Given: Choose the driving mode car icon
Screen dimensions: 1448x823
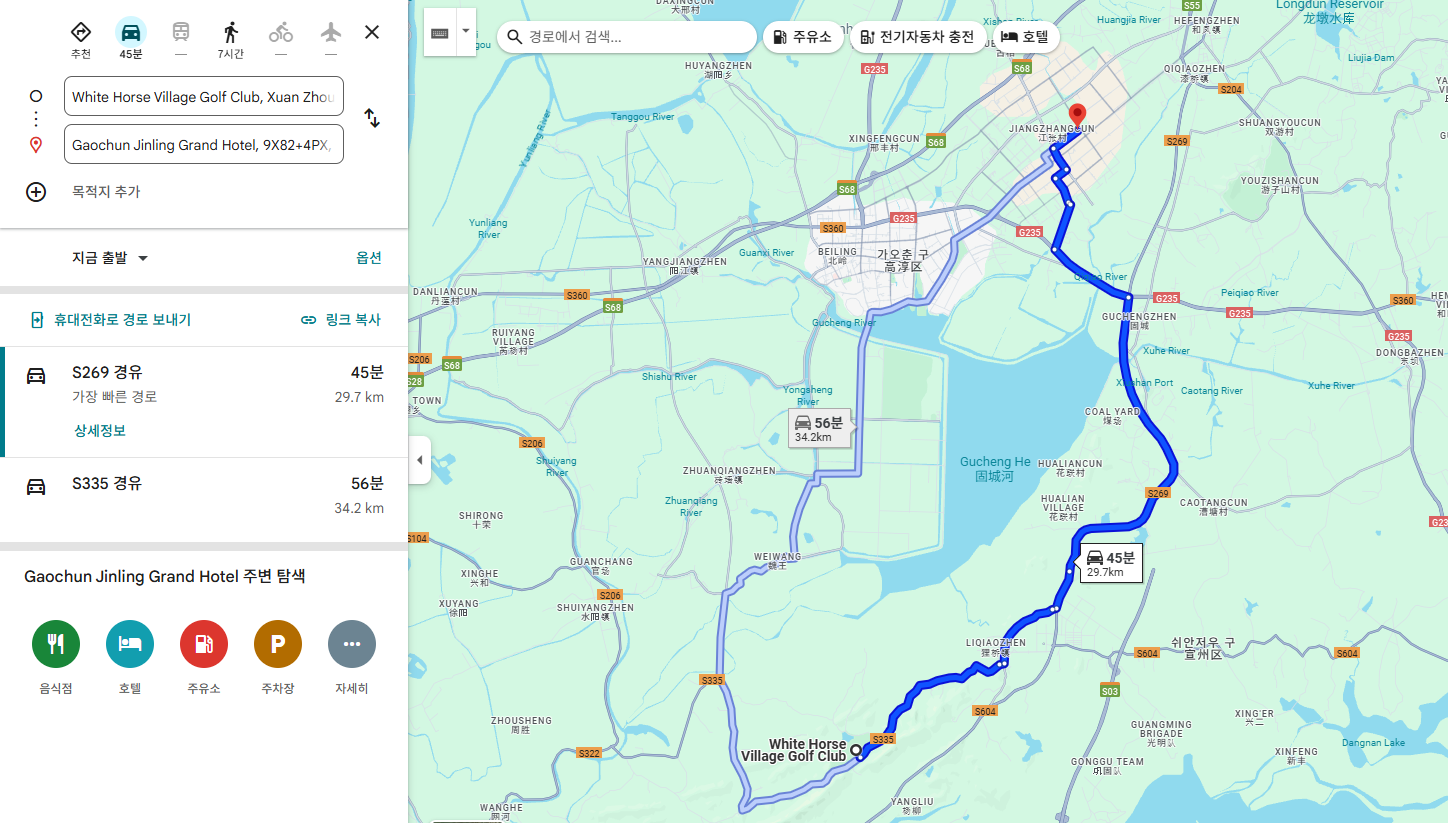Looking at the screenshot, I should click(130, 32).
